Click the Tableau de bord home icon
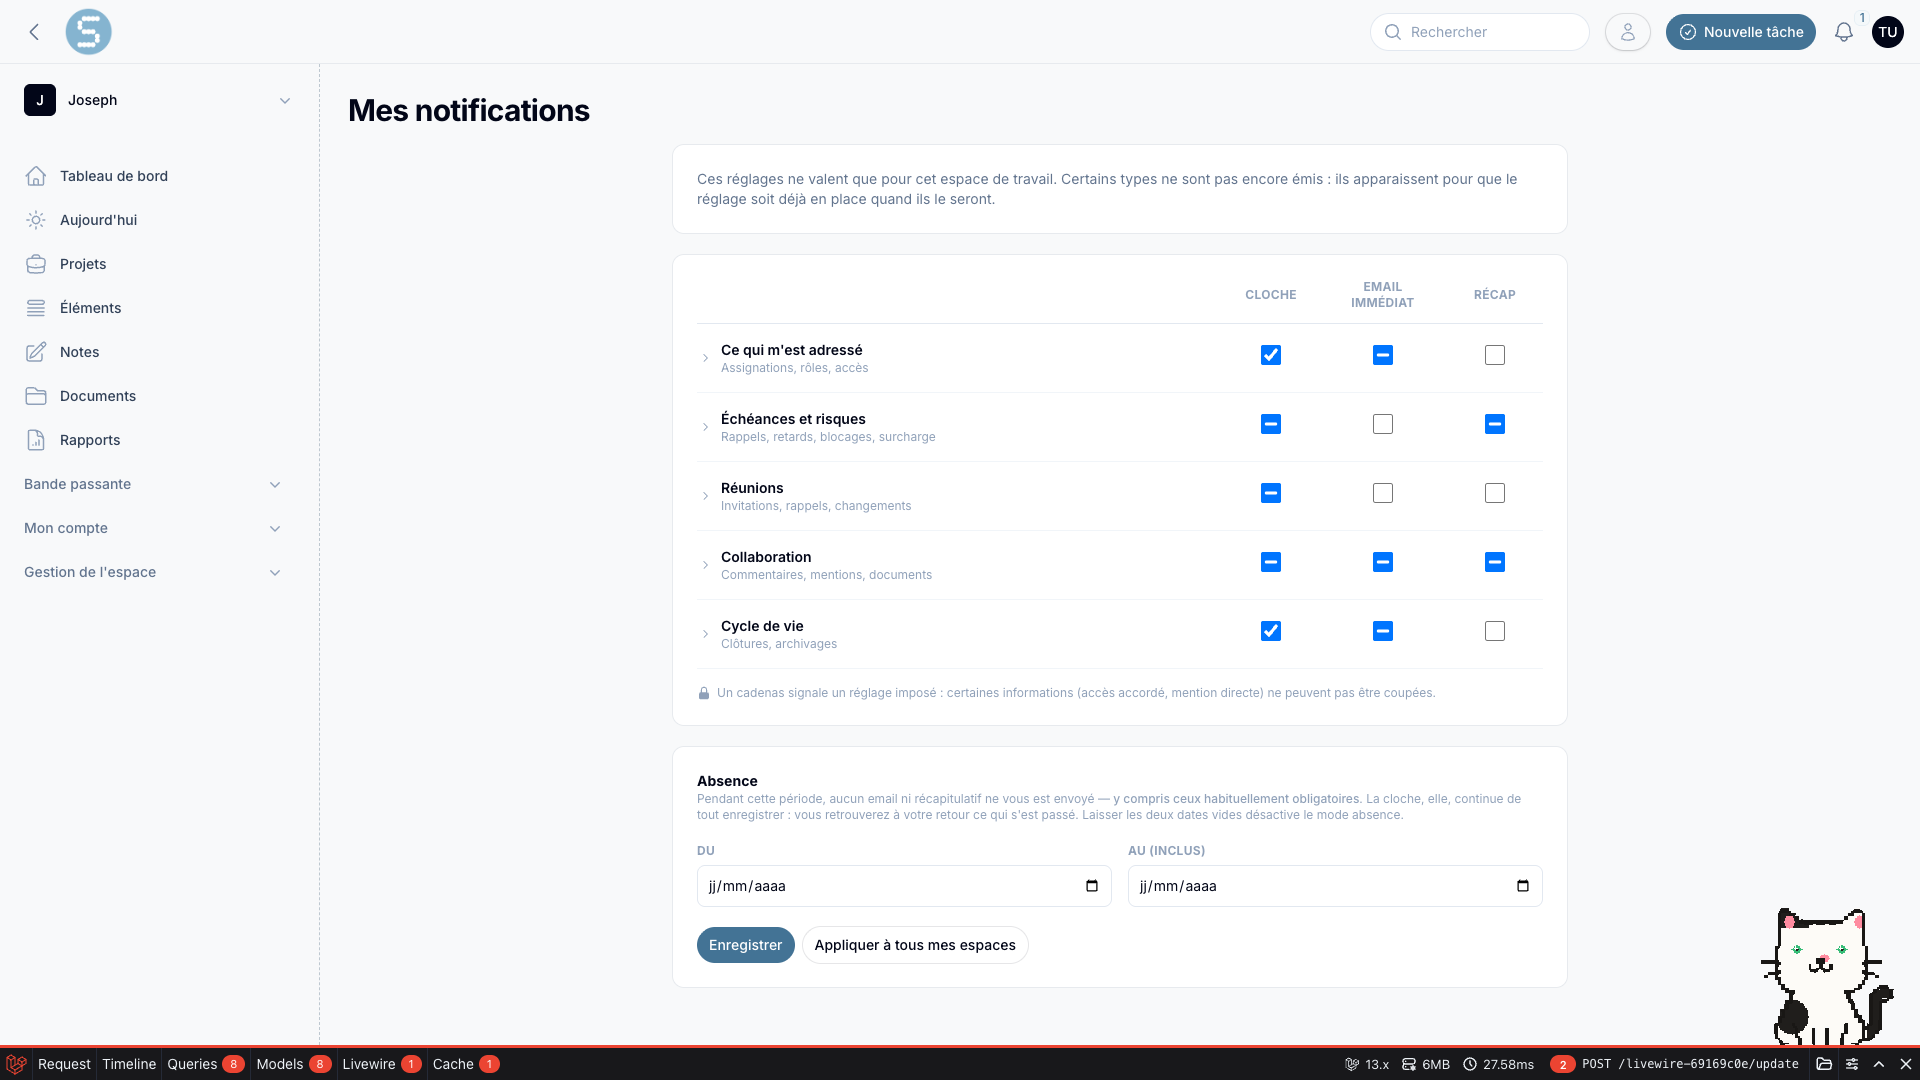This screenshot has height=1080, width=1920. coord(36,176)
